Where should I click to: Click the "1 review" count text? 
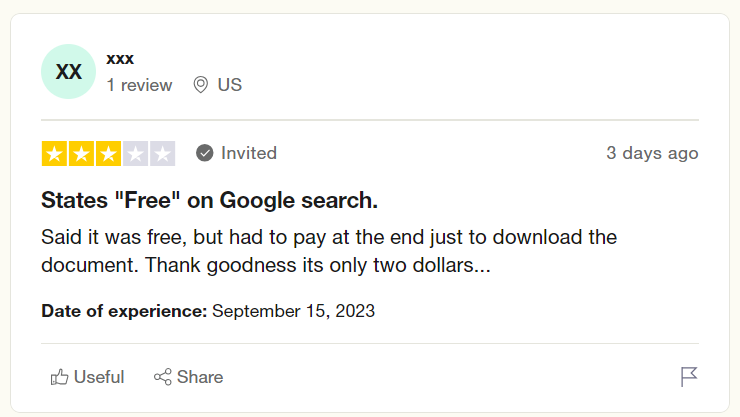[x=139, y=85]
